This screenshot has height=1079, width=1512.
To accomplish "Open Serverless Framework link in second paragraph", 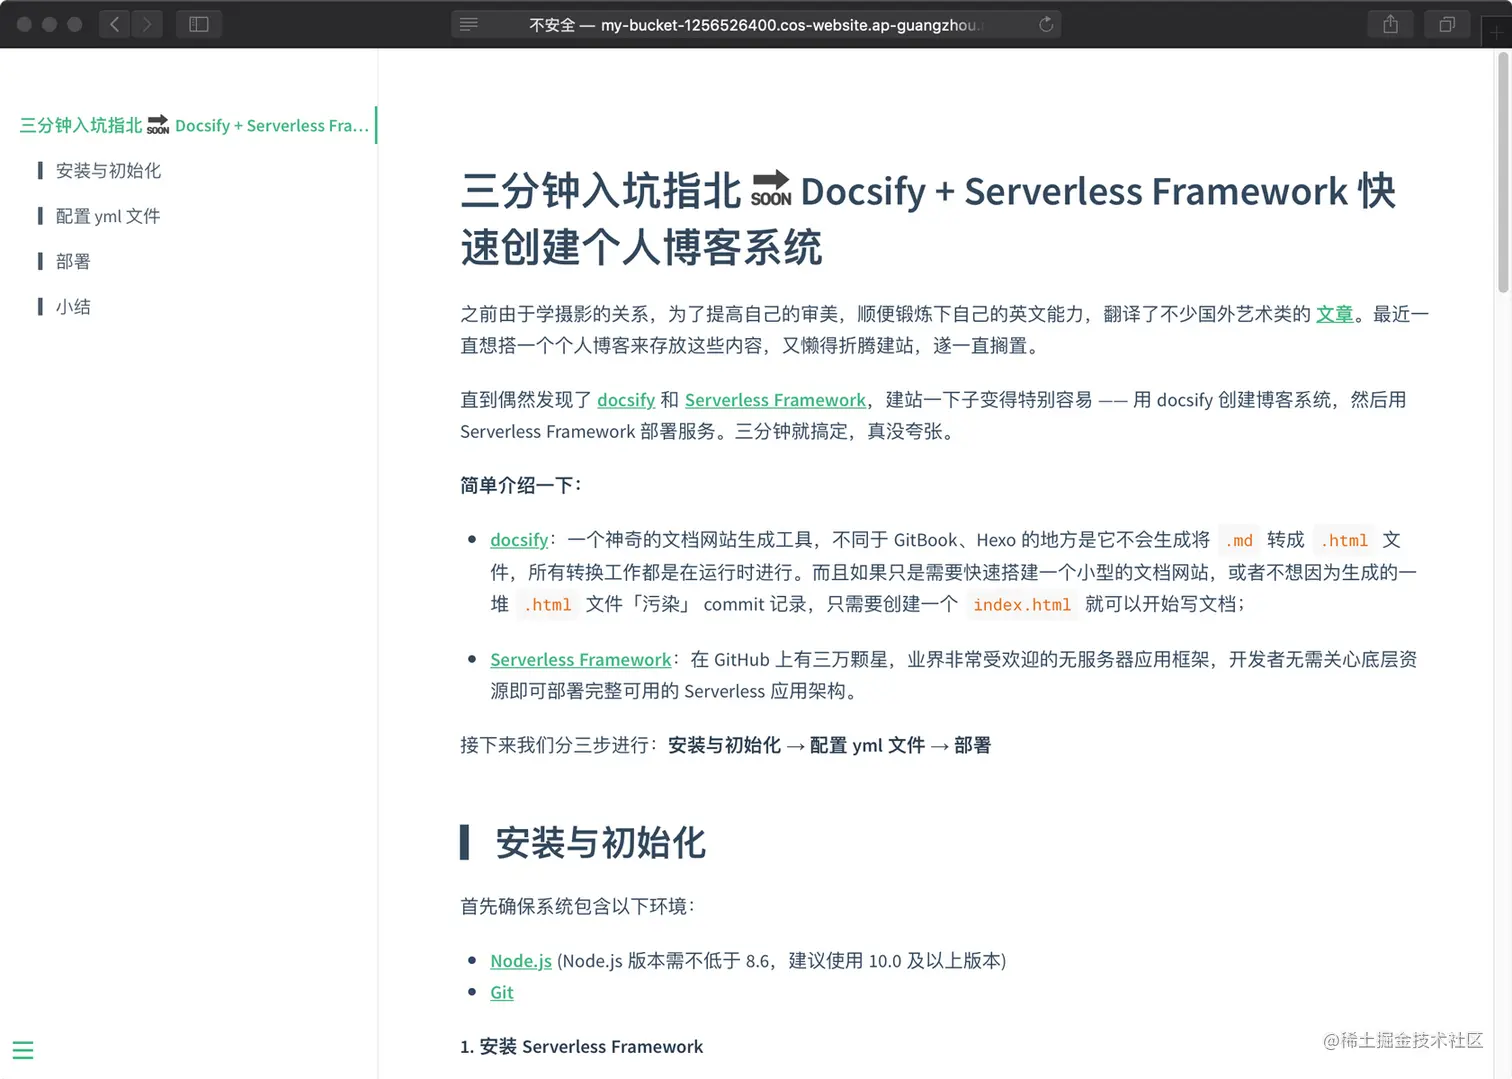I will [x=775, y=400].
